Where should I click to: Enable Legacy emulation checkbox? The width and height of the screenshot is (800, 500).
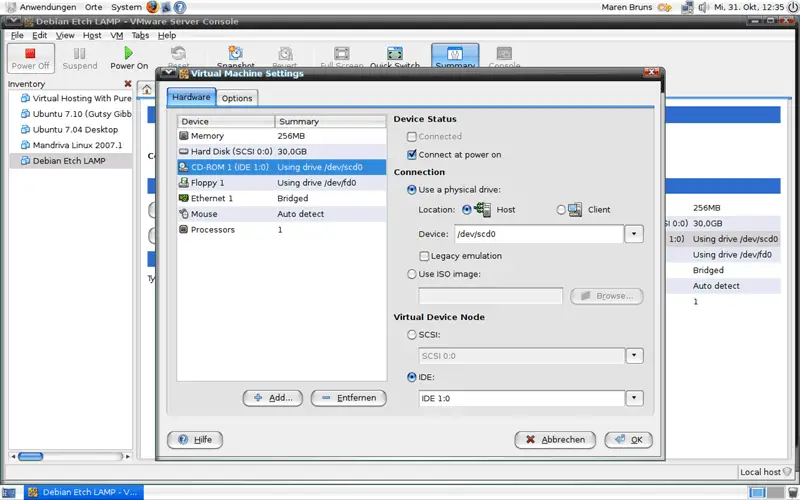click(x=424, y=256)
